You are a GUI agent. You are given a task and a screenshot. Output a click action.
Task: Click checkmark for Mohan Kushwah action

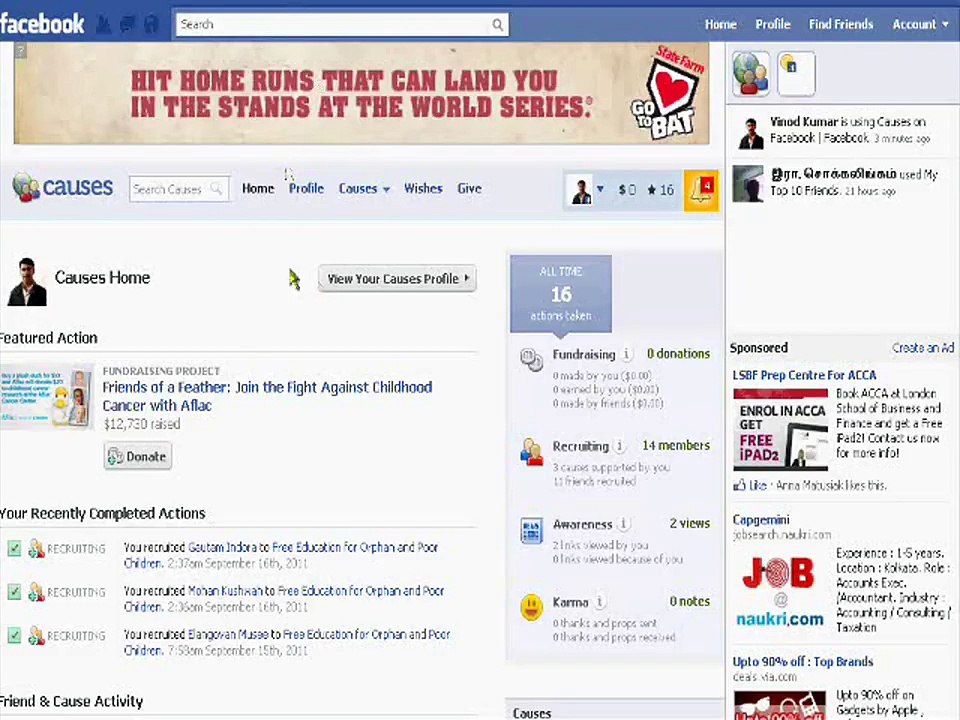(14, 591)
